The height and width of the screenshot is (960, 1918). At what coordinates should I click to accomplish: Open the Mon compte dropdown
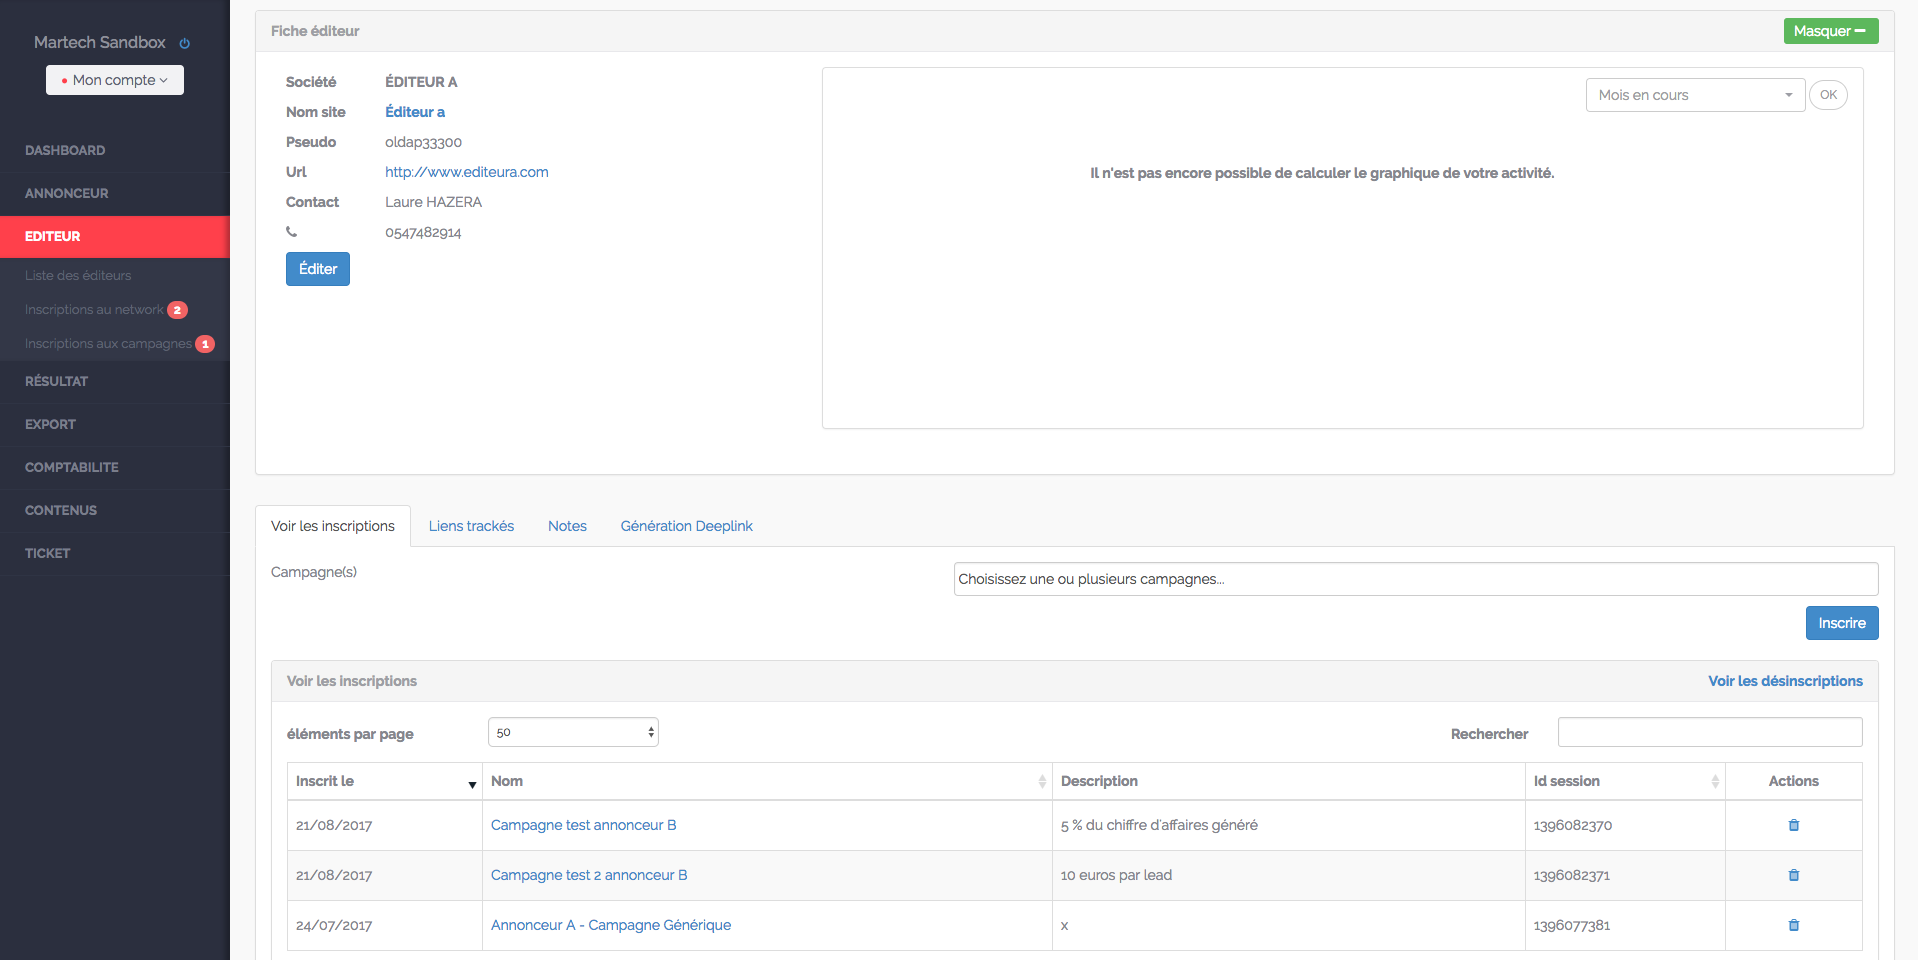pos(115,80)
